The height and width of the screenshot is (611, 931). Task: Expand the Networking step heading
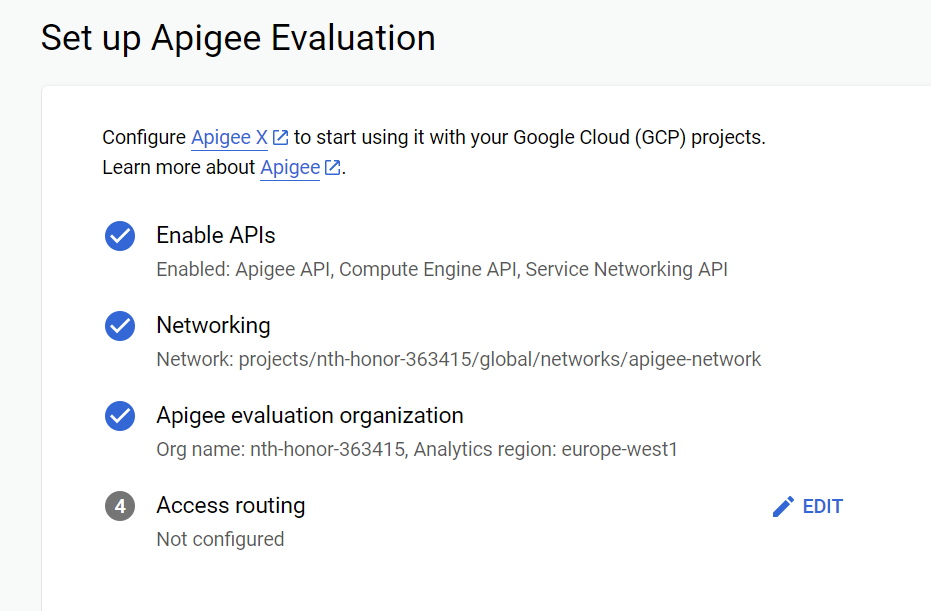pos(213,325)
